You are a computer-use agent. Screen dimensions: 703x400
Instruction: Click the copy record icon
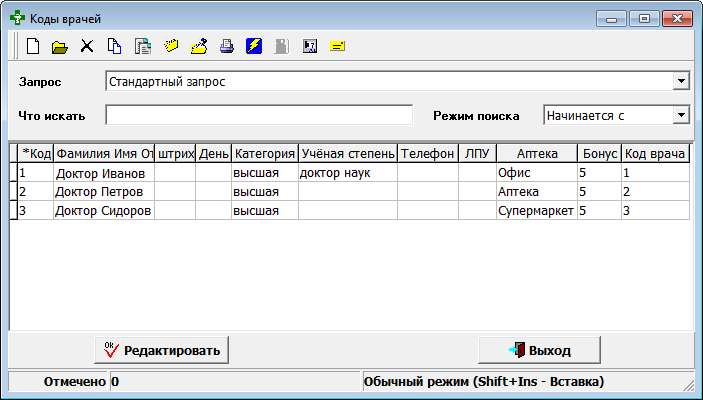(114, 46)
